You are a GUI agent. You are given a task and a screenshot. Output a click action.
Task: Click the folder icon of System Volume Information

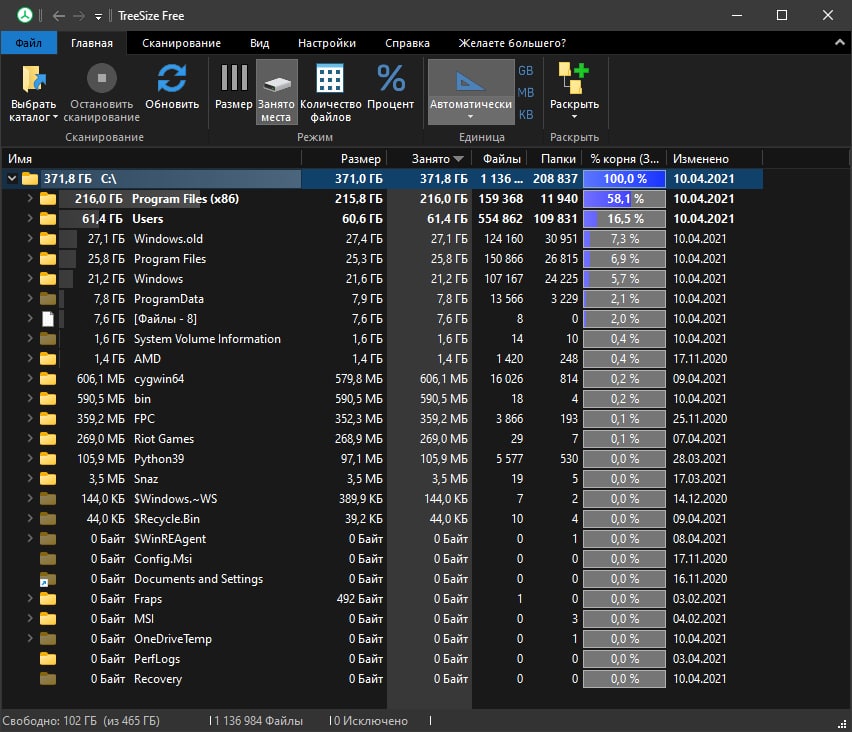pyautogui.click(x=48, y=339)
